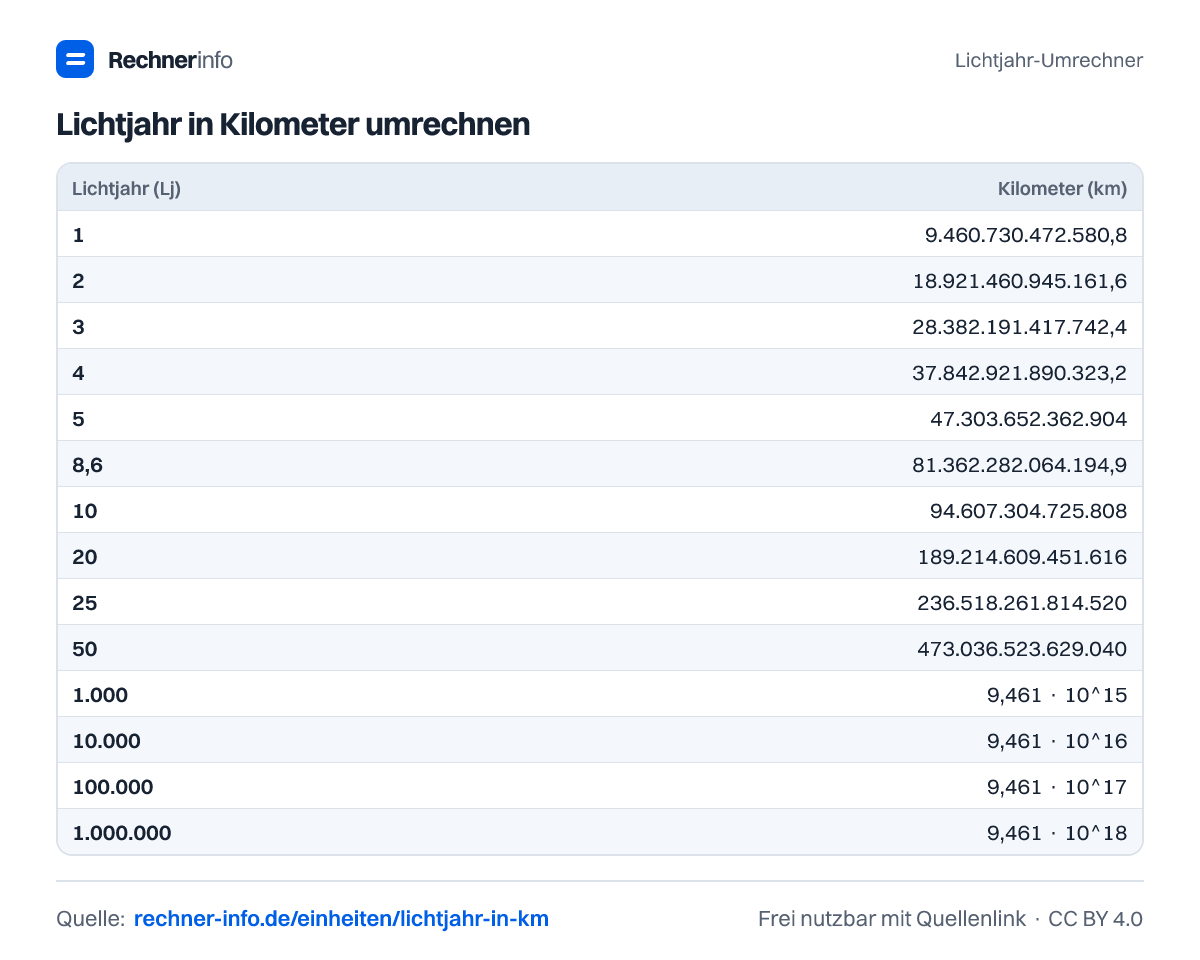This screenshot has width=1200, height=960.
Task: Click the Lichtjahr (Lj) column header
Action: coord(126,188)
